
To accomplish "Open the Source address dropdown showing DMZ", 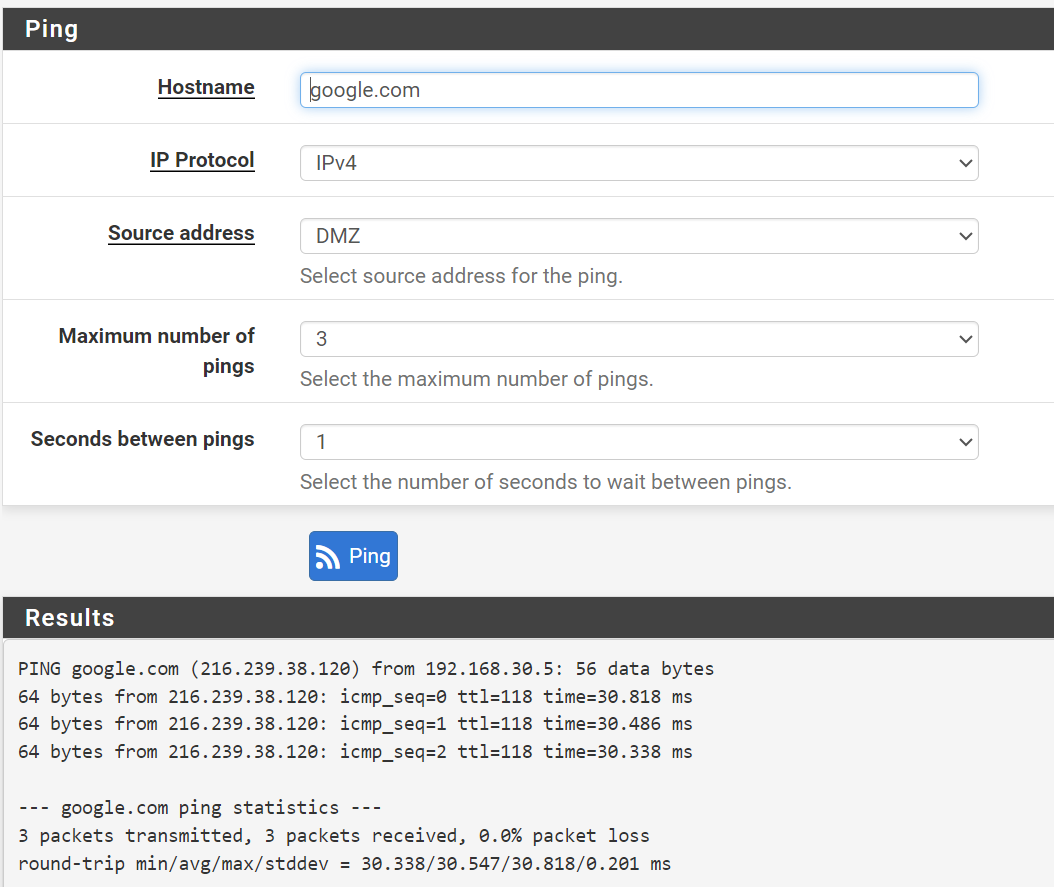I will [639, 236].
